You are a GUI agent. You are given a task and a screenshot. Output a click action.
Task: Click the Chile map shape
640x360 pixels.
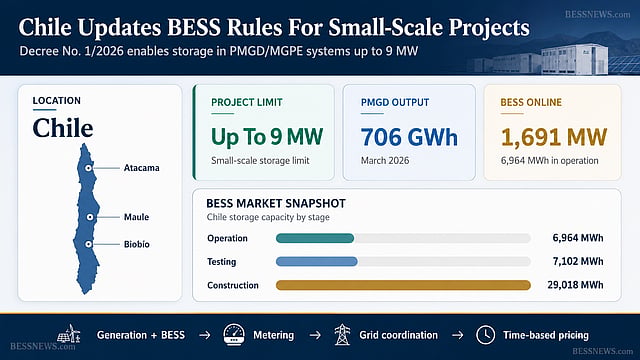(86, 219)
